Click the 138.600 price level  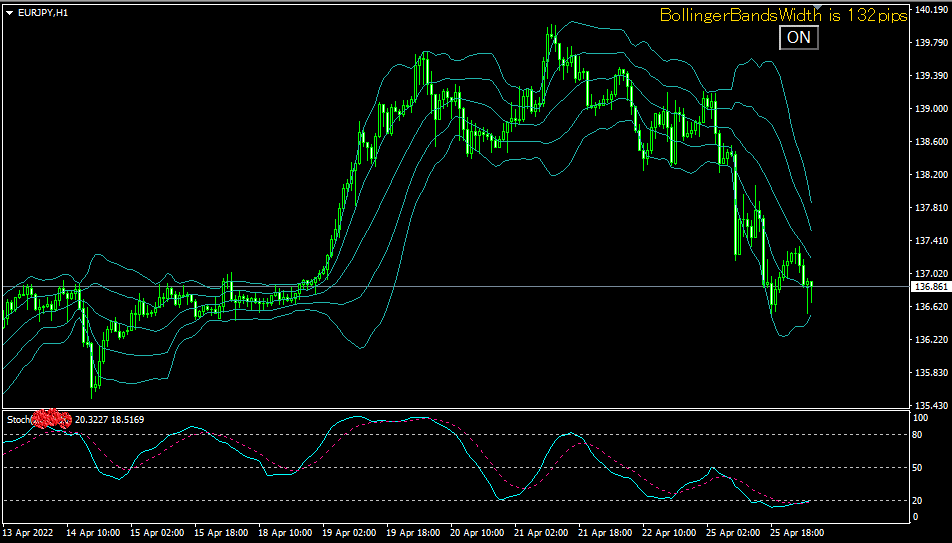click(x=931, y=142)
